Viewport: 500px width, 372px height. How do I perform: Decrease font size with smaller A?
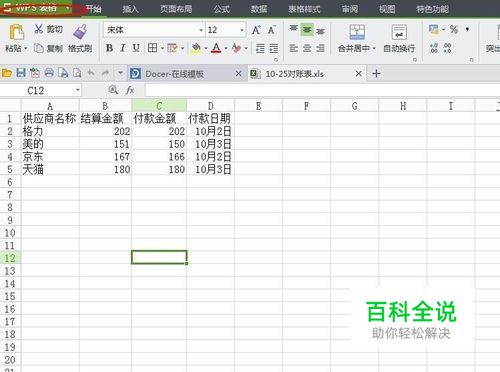[272, 30]
